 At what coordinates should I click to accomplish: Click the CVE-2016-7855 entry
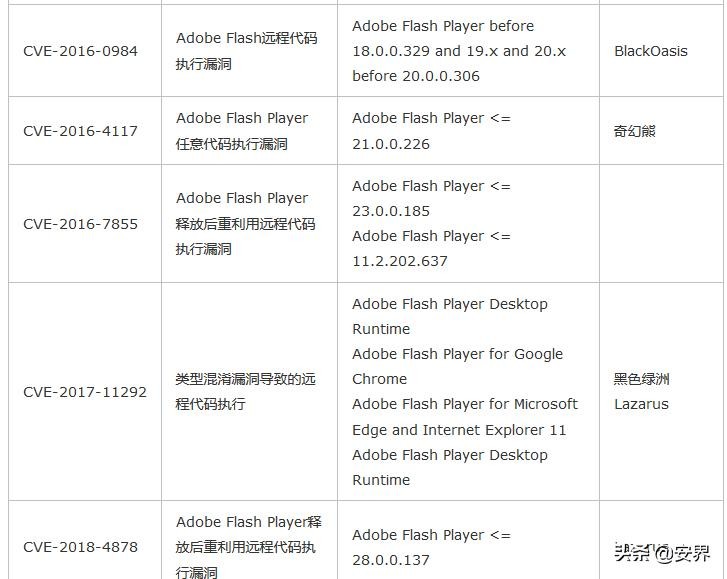pos(80,224)
